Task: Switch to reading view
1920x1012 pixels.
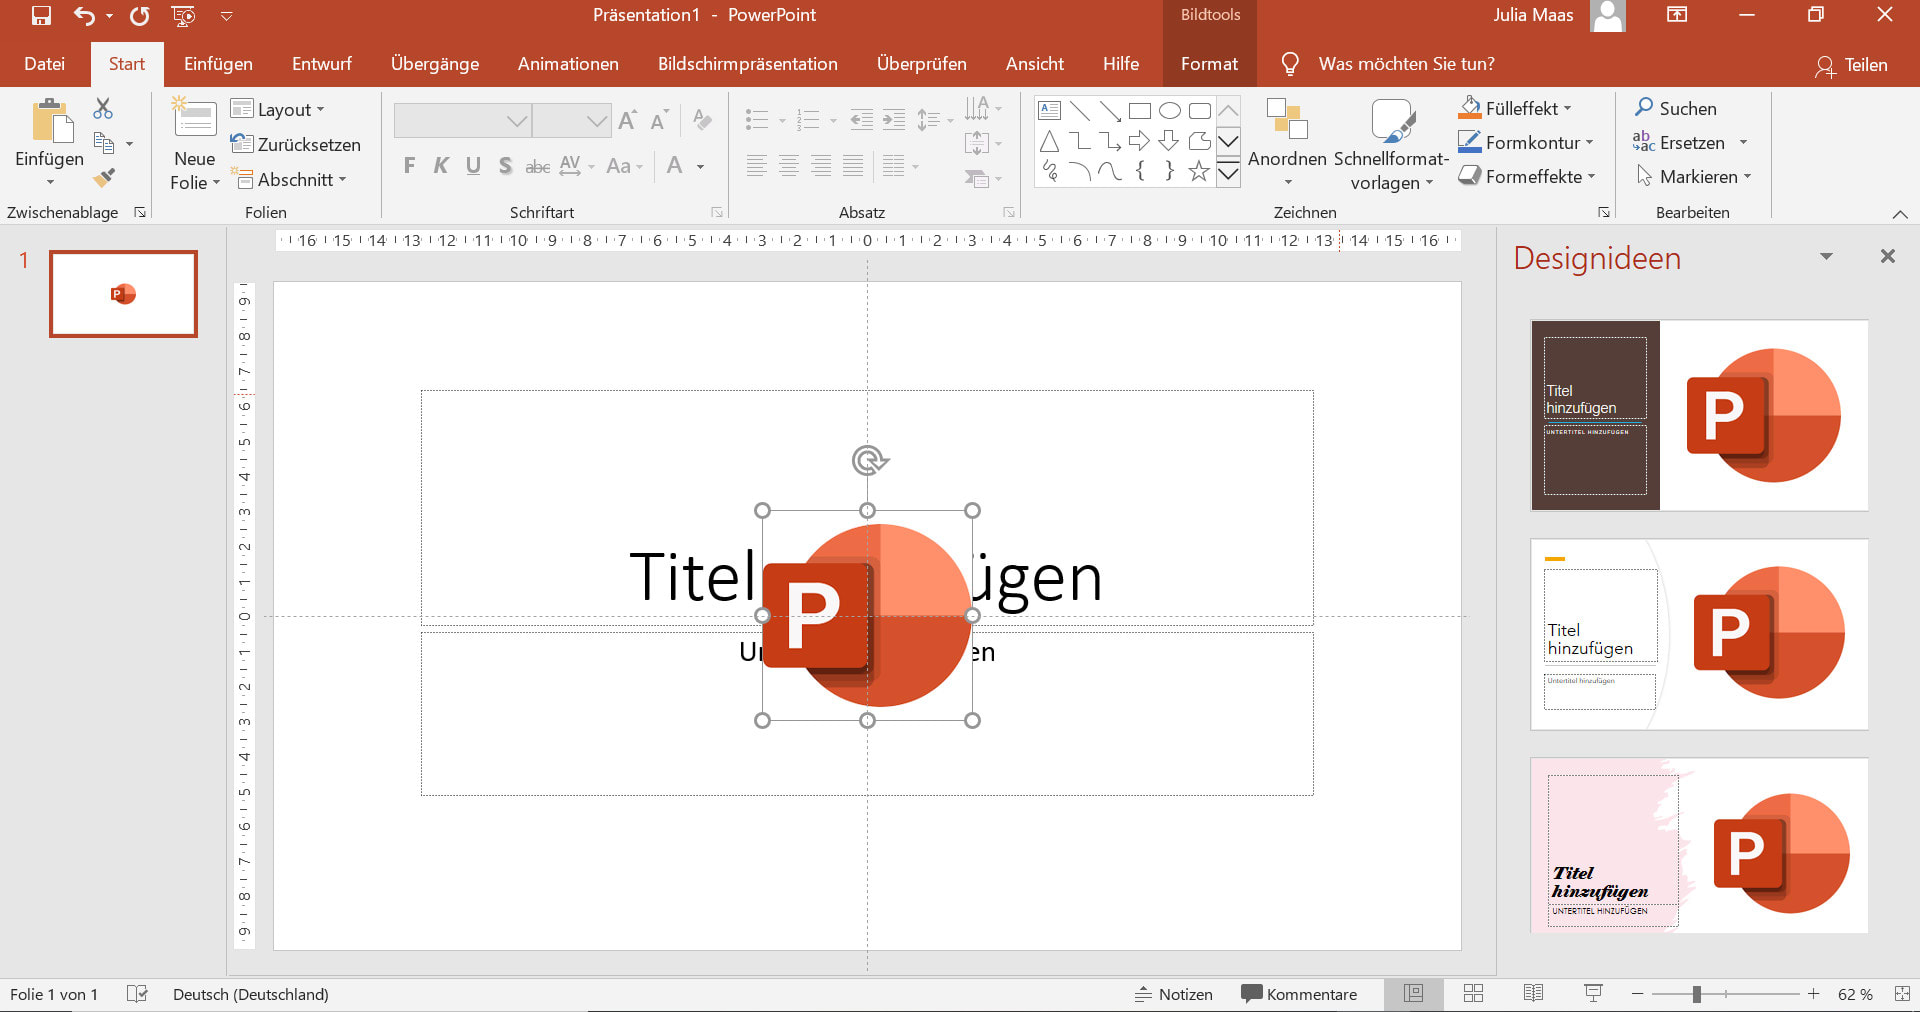Action: tap(1533, 993)
